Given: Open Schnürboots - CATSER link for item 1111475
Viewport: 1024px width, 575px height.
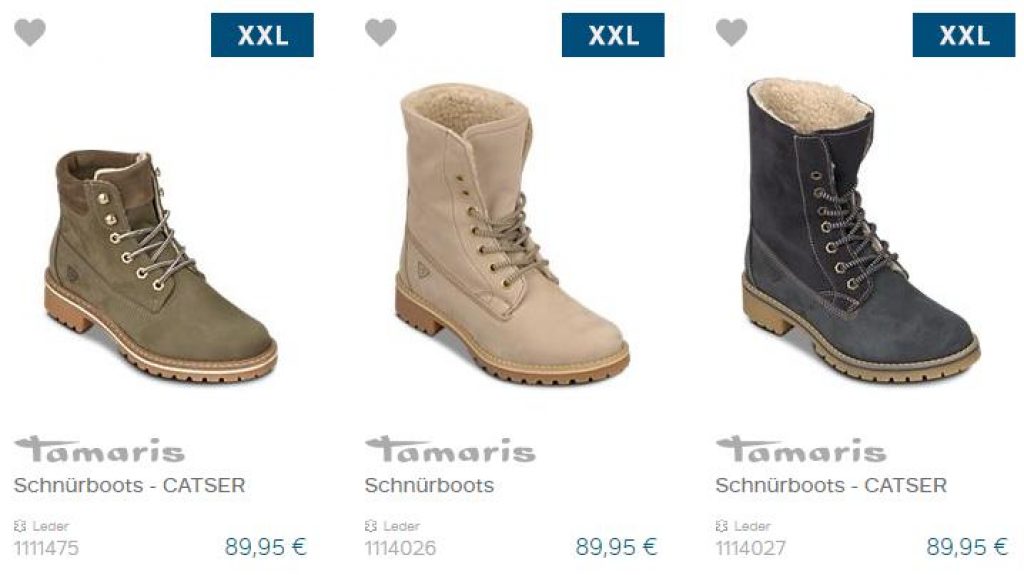Looking at the screenshot, I should point(129,485).
